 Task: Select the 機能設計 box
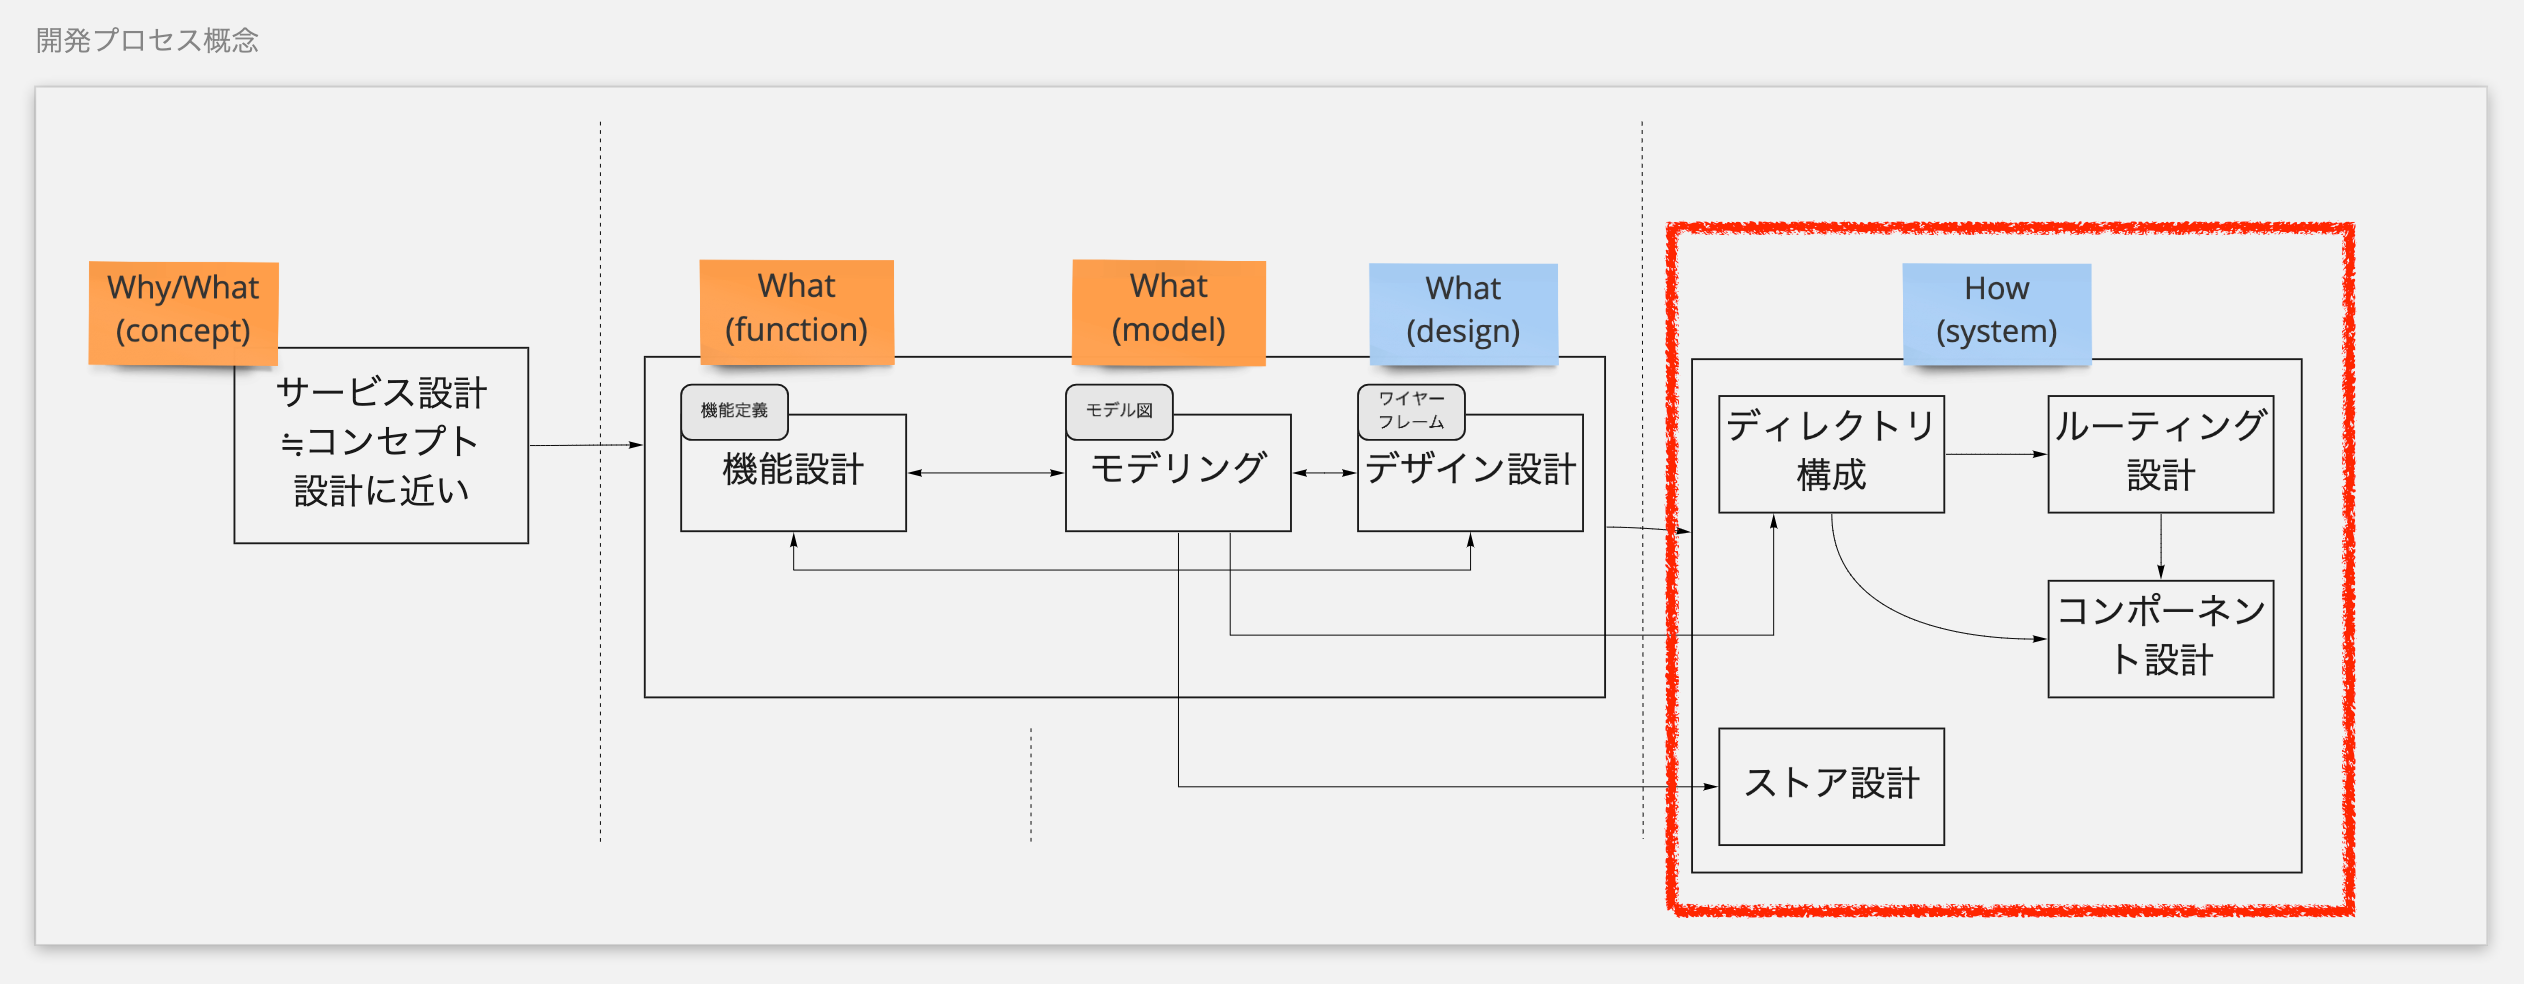[x=793, y=483]
